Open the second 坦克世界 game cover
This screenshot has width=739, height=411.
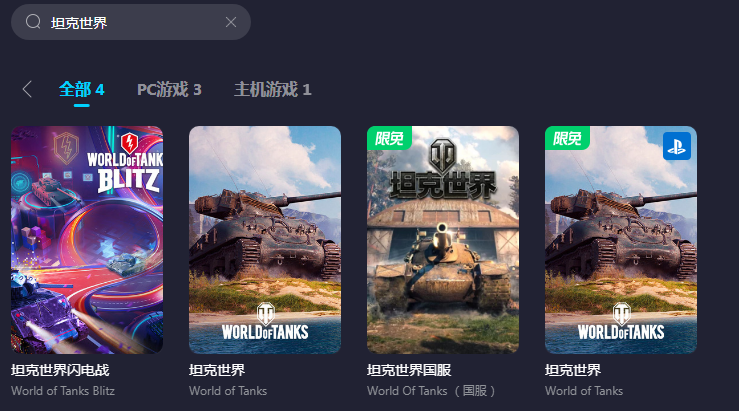tap(265, 240)
